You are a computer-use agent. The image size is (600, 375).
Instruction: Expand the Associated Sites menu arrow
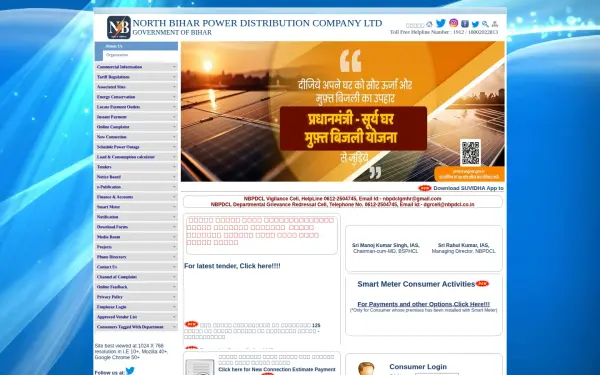point(174,86)
